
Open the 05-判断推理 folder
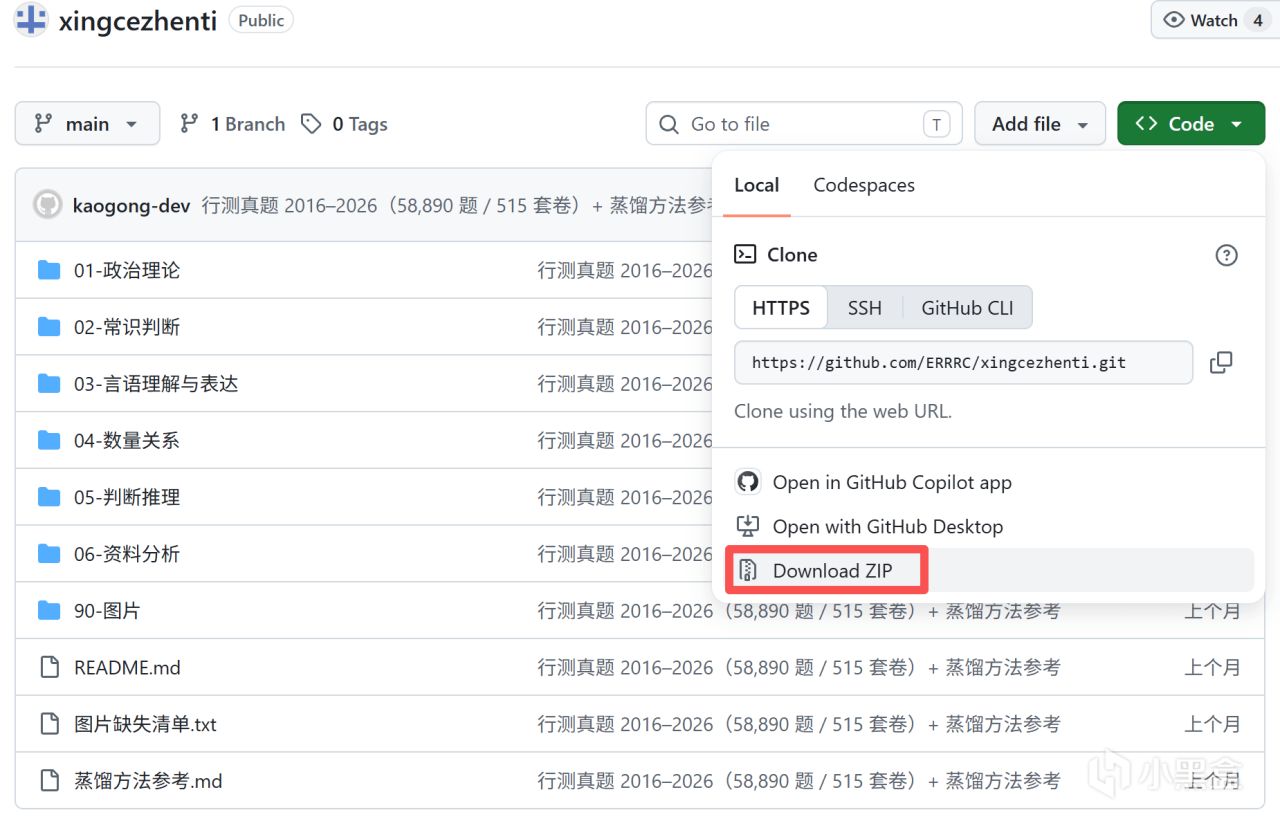[x=127, y=497]
